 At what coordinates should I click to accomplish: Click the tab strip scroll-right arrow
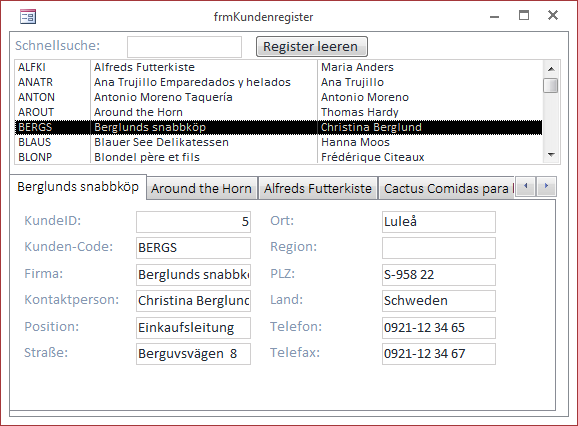pos(546,186)
